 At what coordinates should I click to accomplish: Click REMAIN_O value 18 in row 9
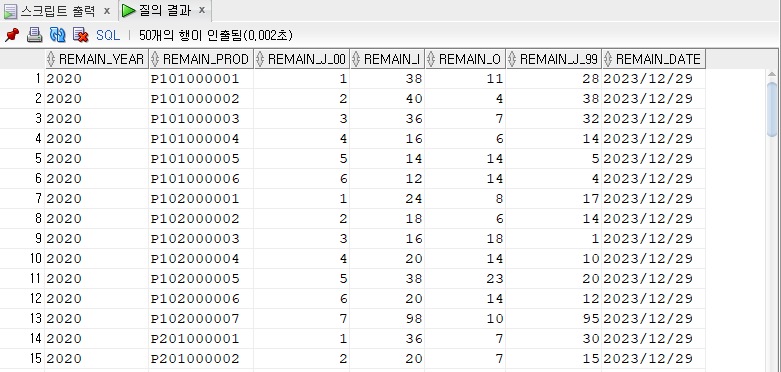point(465,239)
